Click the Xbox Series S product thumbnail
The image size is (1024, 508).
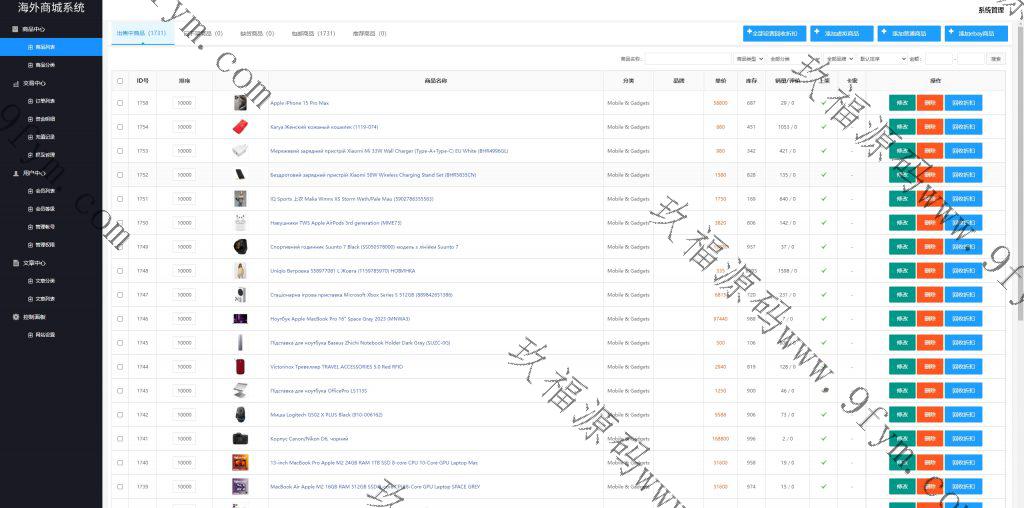tap(240, 295)
